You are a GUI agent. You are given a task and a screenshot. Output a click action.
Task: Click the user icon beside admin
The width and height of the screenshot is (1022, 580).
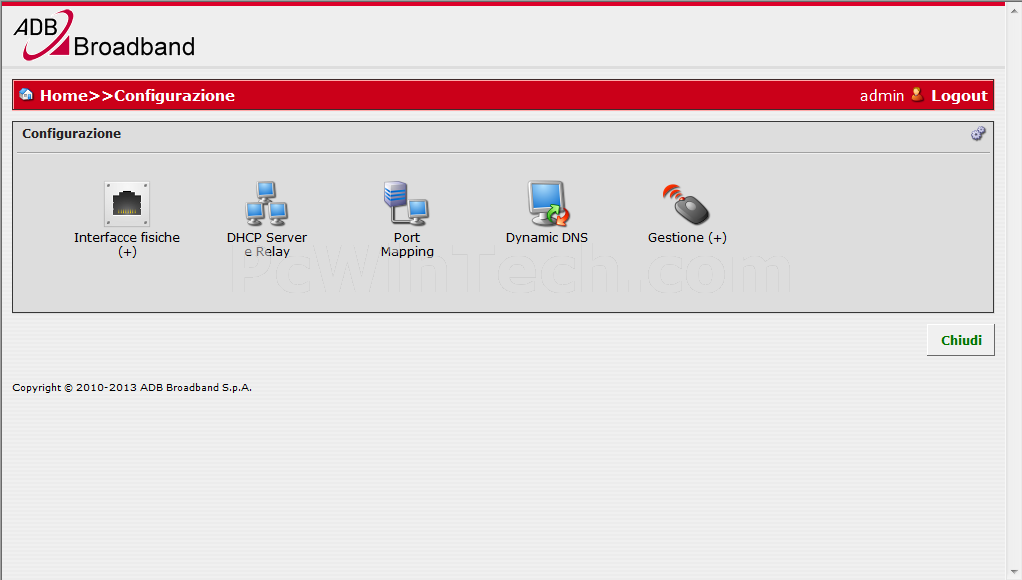(917, 95)
